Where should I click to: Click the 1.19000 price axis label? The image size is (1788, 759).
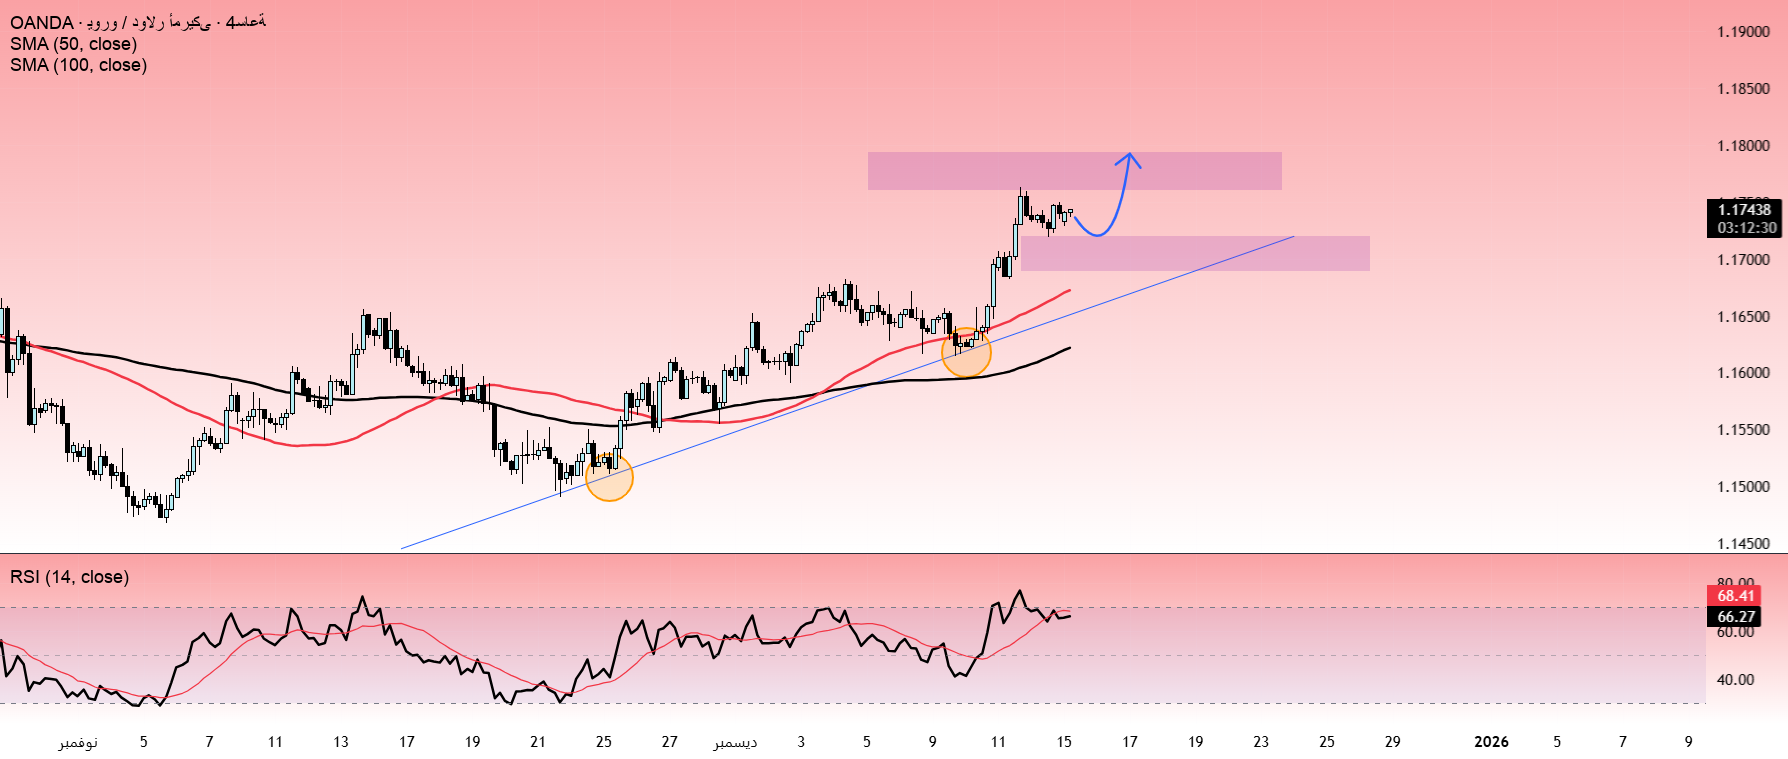(x=1743, y=32)
